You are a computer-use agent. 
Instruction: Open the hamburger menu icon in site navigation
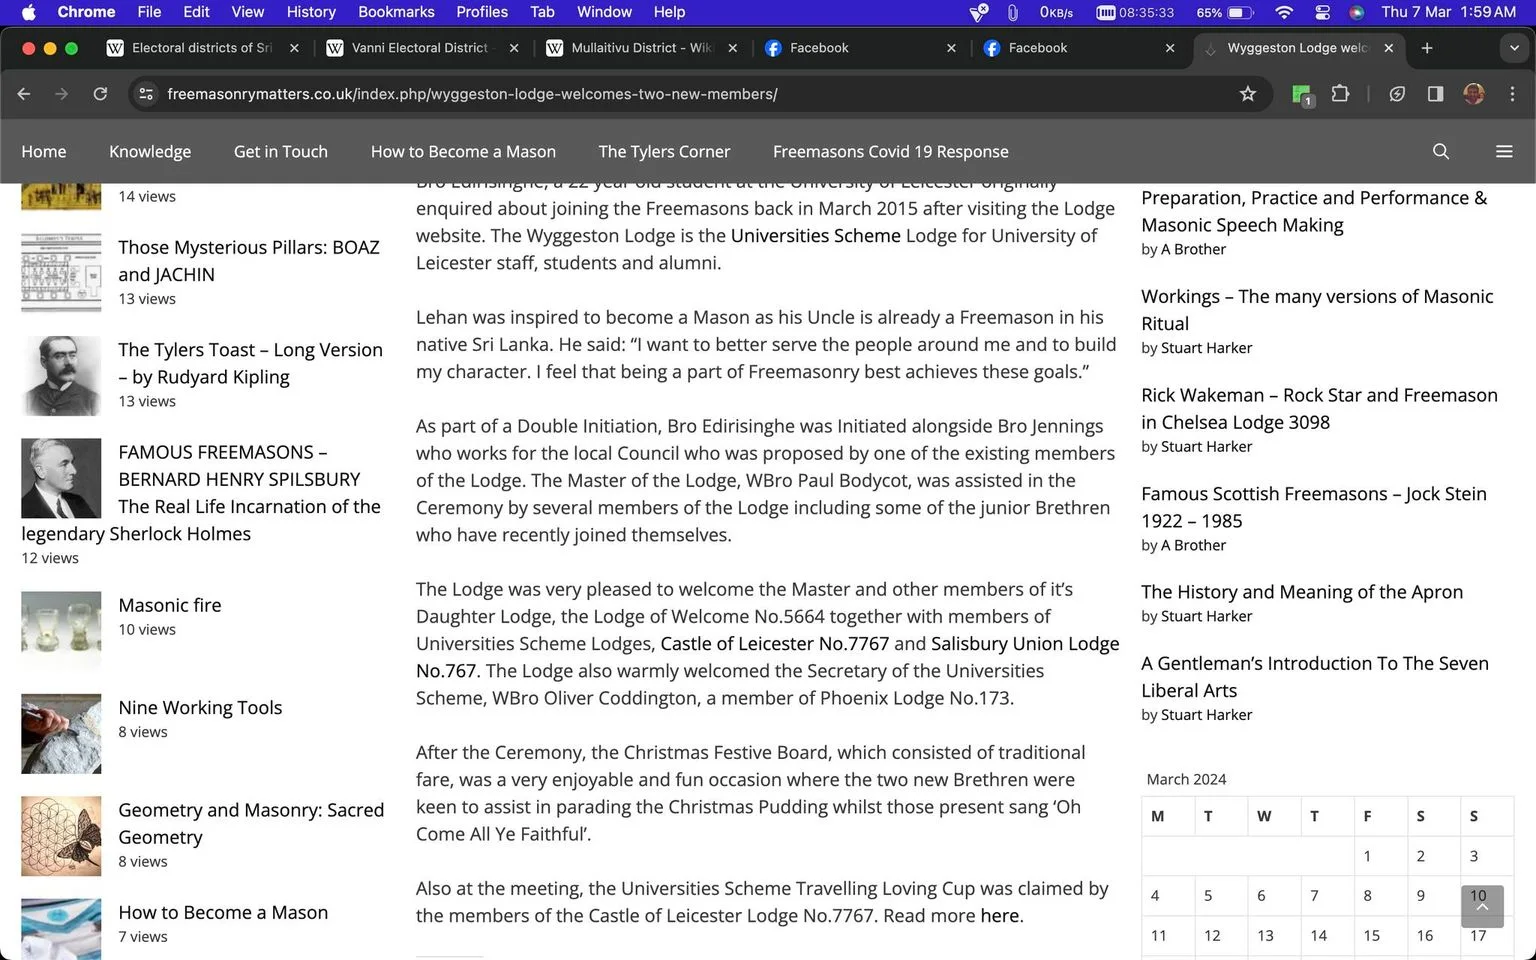click(1503, 151)
